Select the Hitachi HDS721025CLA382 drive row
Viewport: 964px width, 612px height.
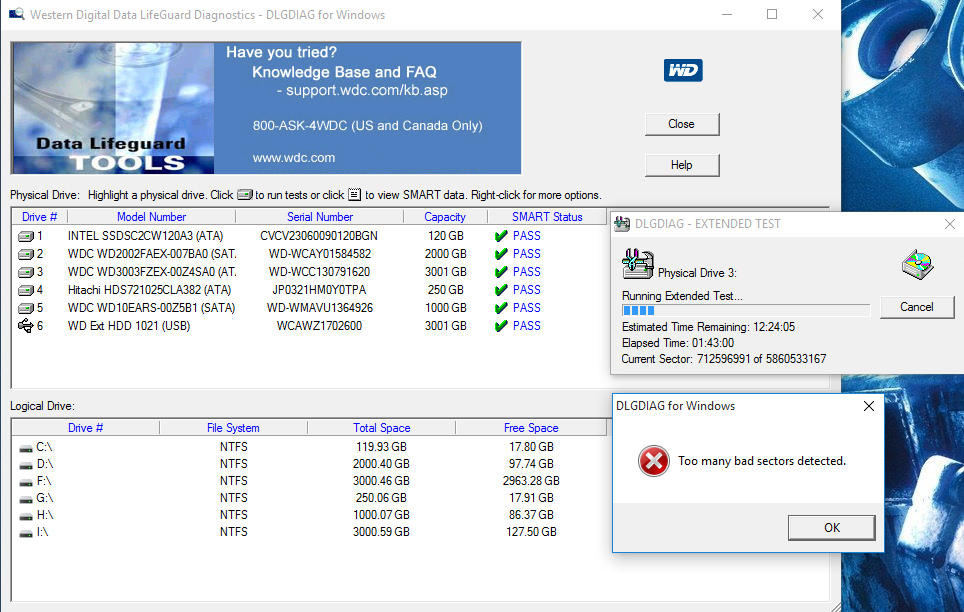309,290
